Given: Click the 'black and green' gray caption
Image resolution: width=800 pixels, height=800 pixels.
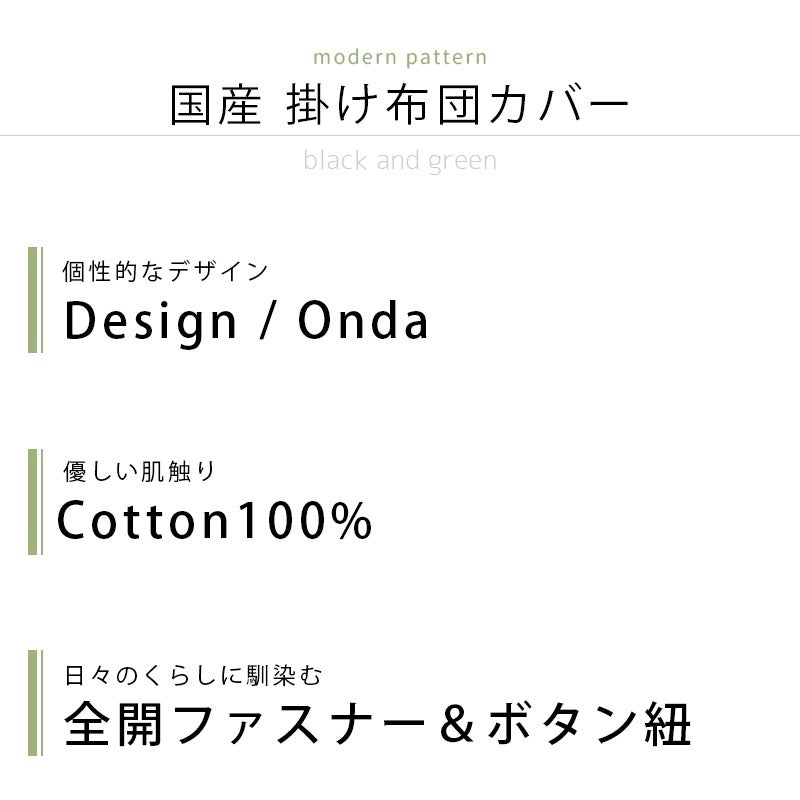Looking at the screenshot, I should [x=400, y=161].
